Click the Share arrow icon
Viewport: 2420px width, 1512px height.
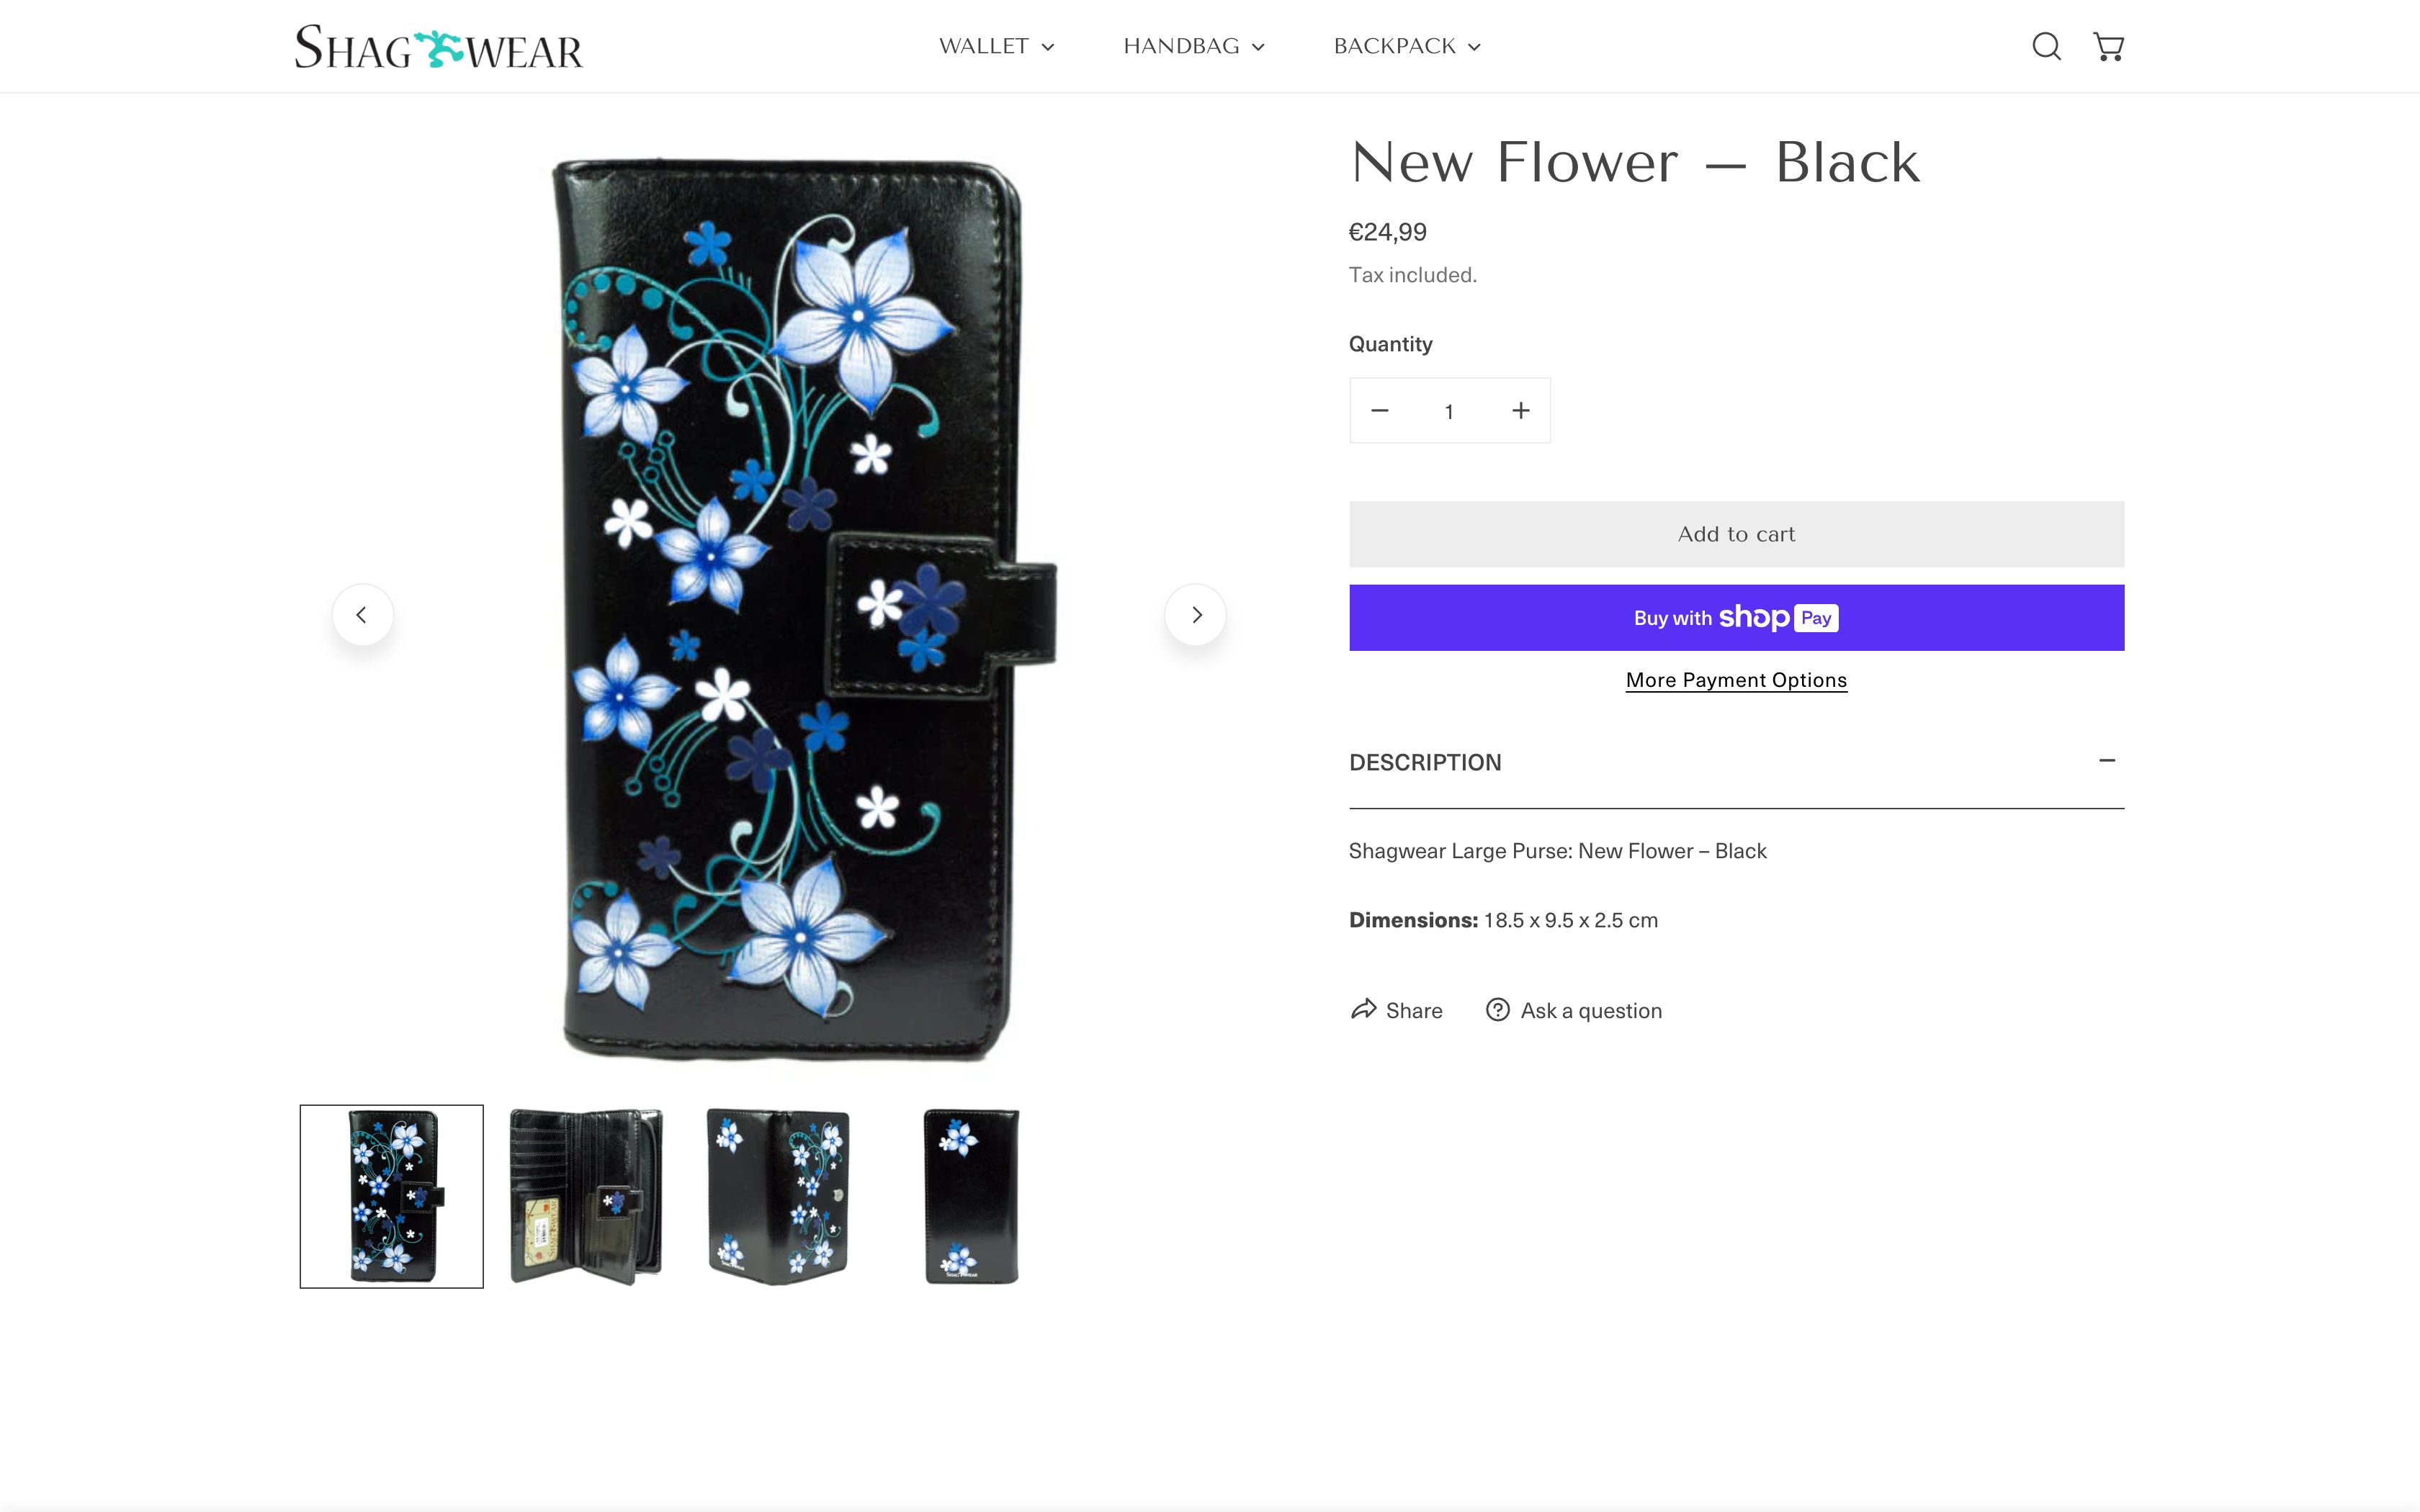[x=1364, y=1010]
